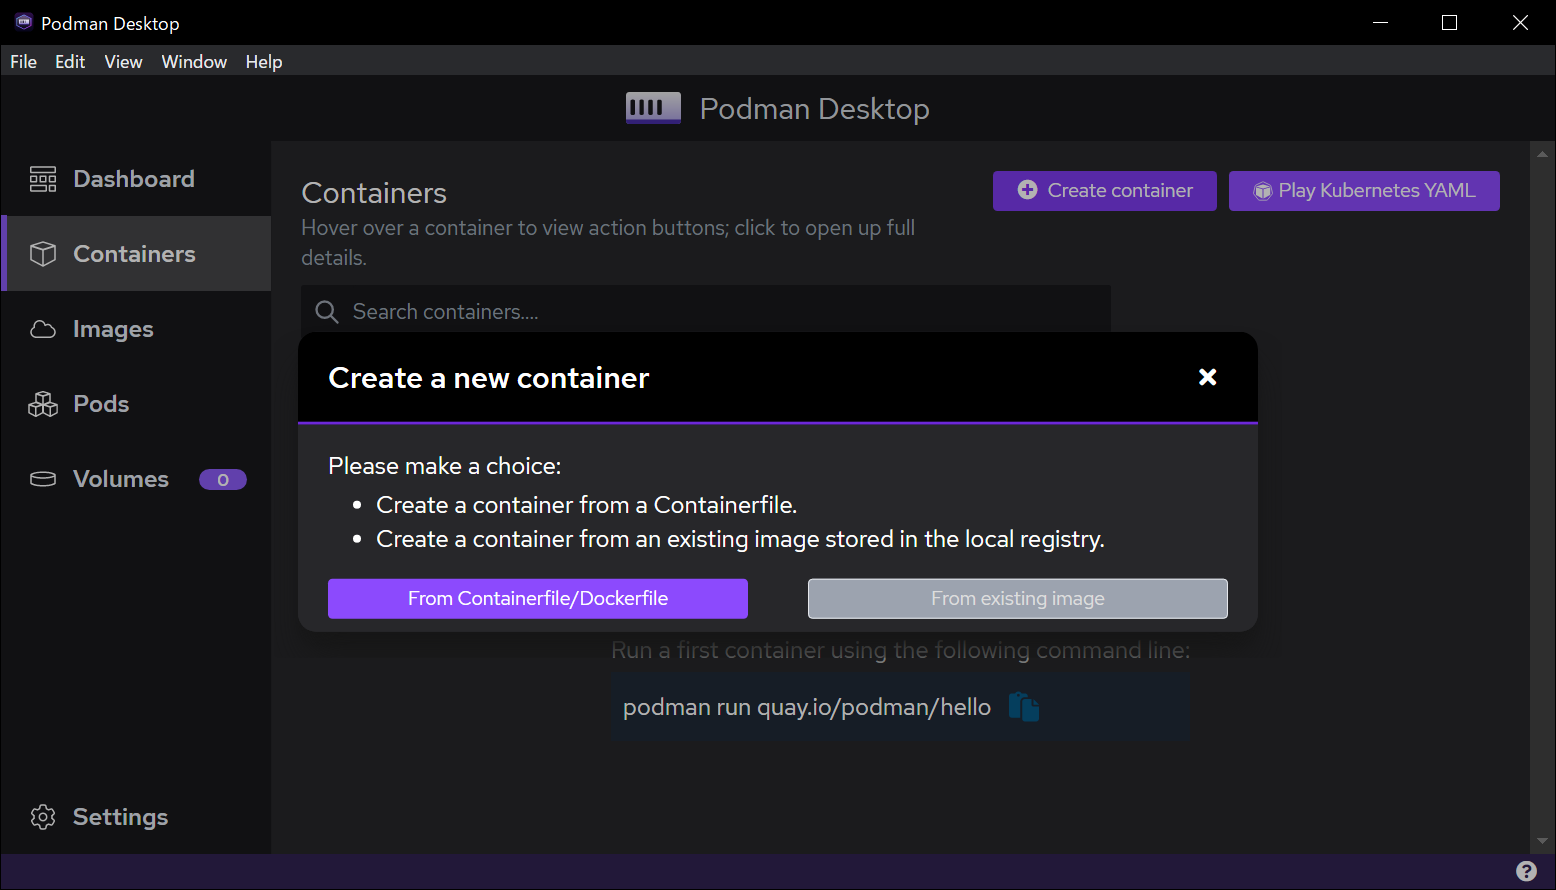This screenshot has height=890, width=1556.
Task: Click the Podman Desktop logo in header
Action: pos(653,108)
